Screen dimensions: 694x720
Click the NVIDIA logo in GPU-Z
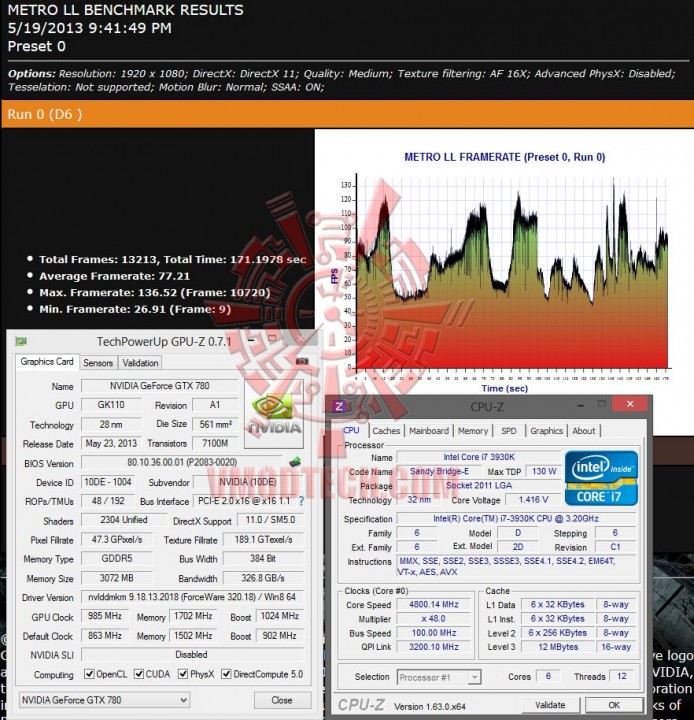274,414
